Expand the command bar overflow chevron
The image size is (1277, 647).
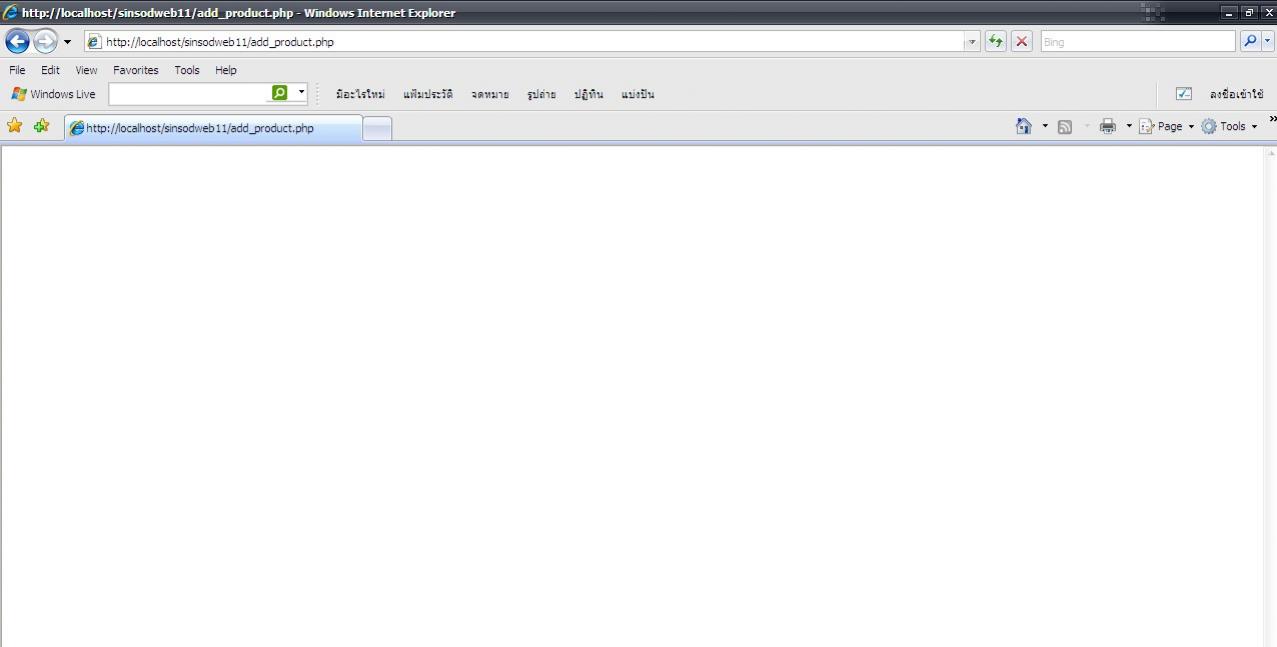pyautogui.click(x=1272, y=120)
